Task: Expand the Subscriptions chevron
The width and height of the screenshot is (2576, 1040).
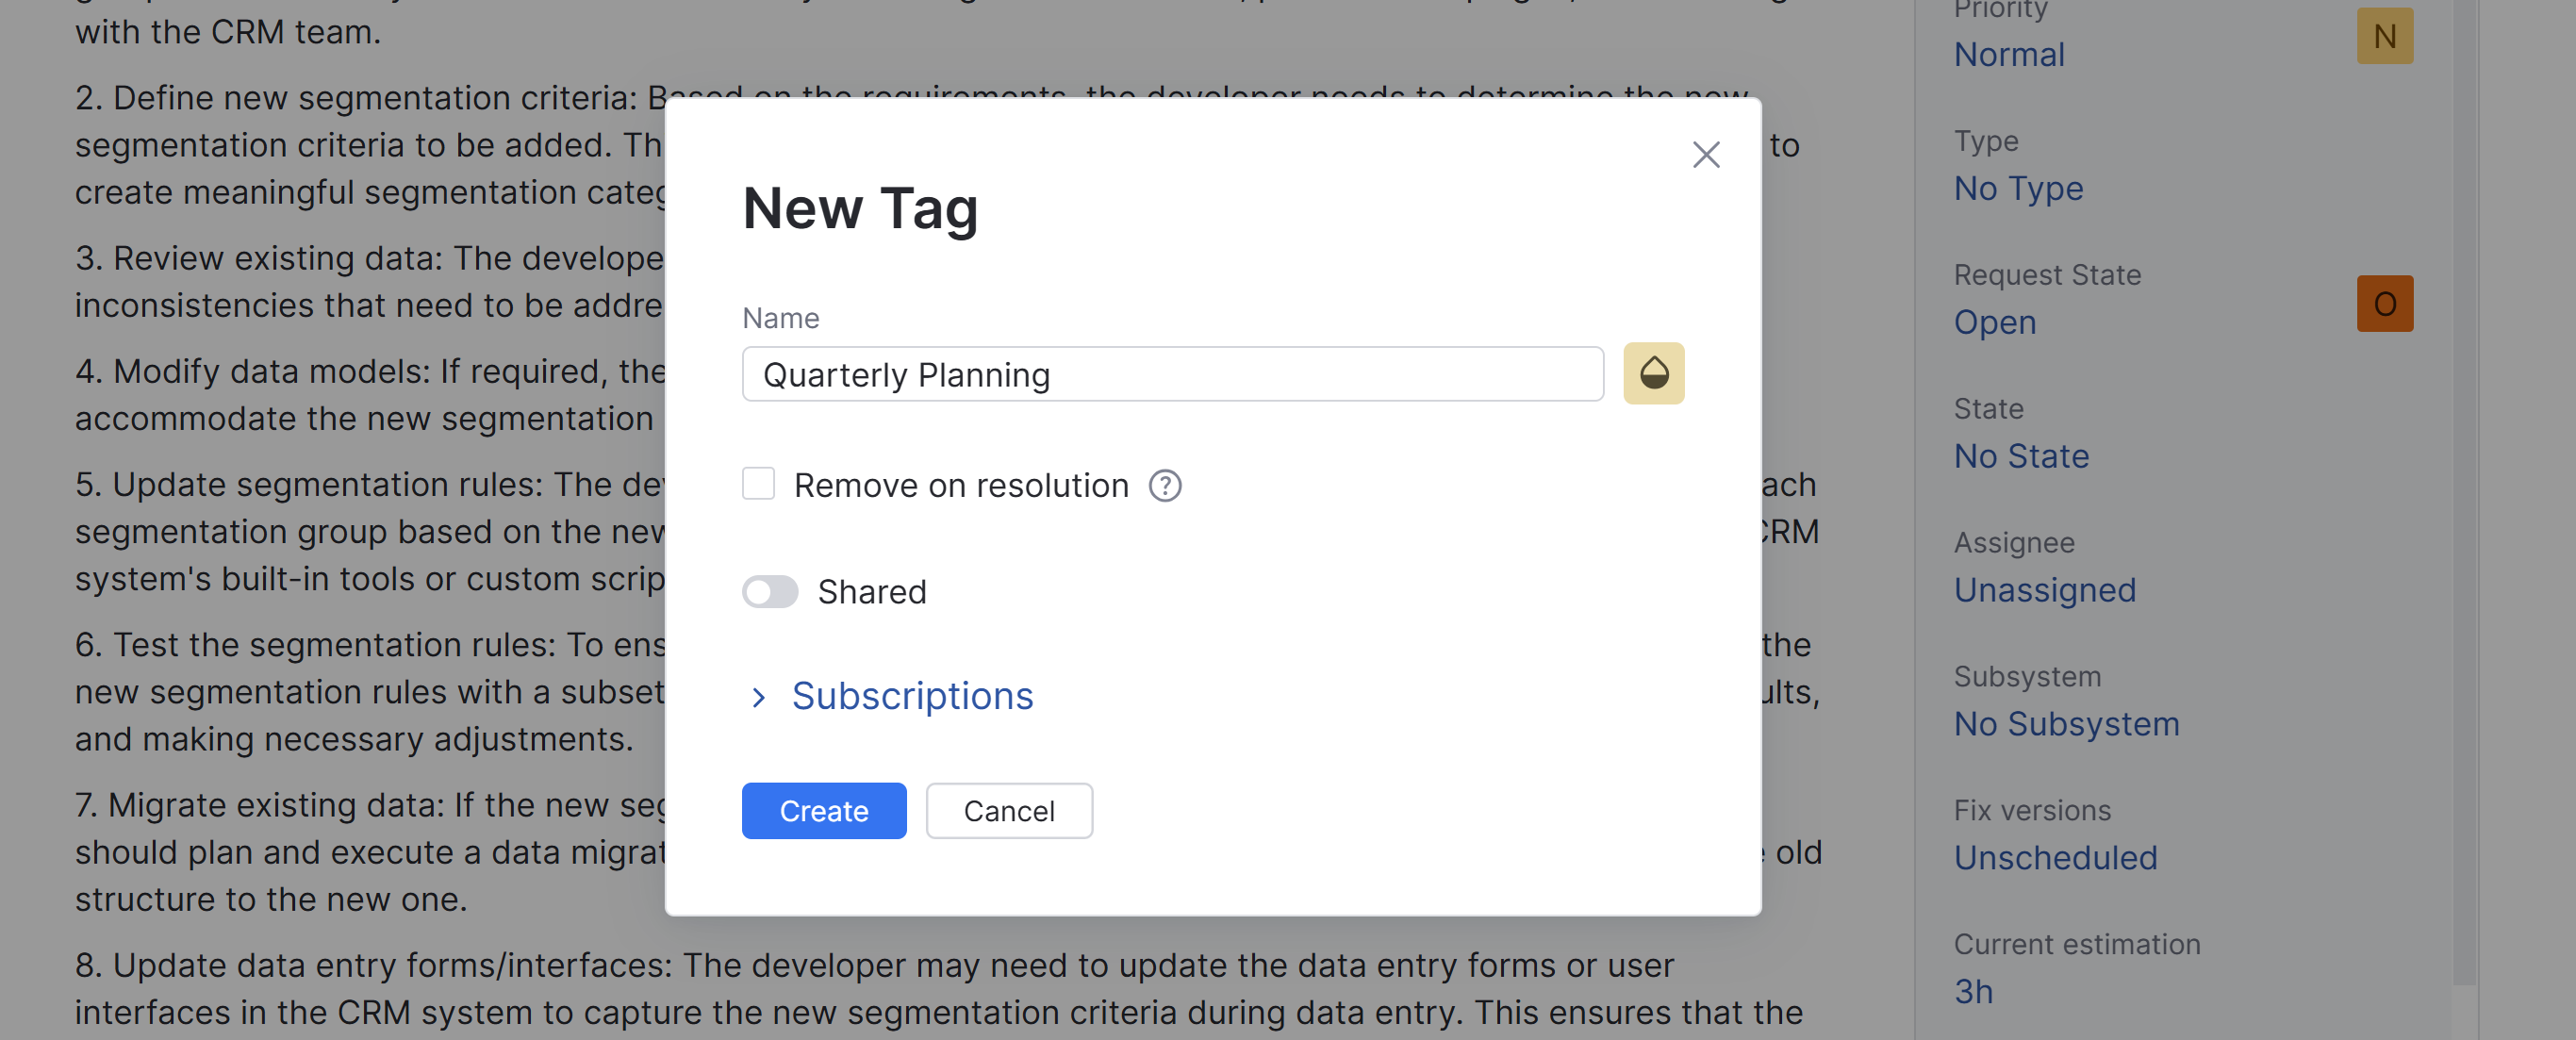Action: [x=759, y=697]
